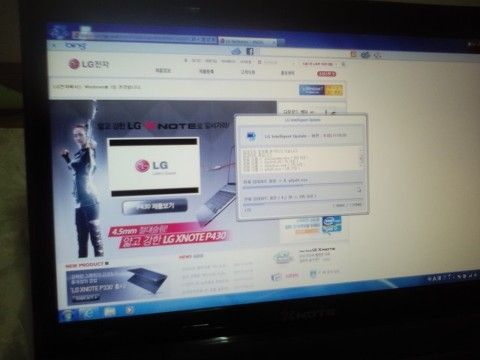Screen dimensions: 480x360
Task: Click the red pill navigation button
Action: pyautogui.click(x=326, y=74)
